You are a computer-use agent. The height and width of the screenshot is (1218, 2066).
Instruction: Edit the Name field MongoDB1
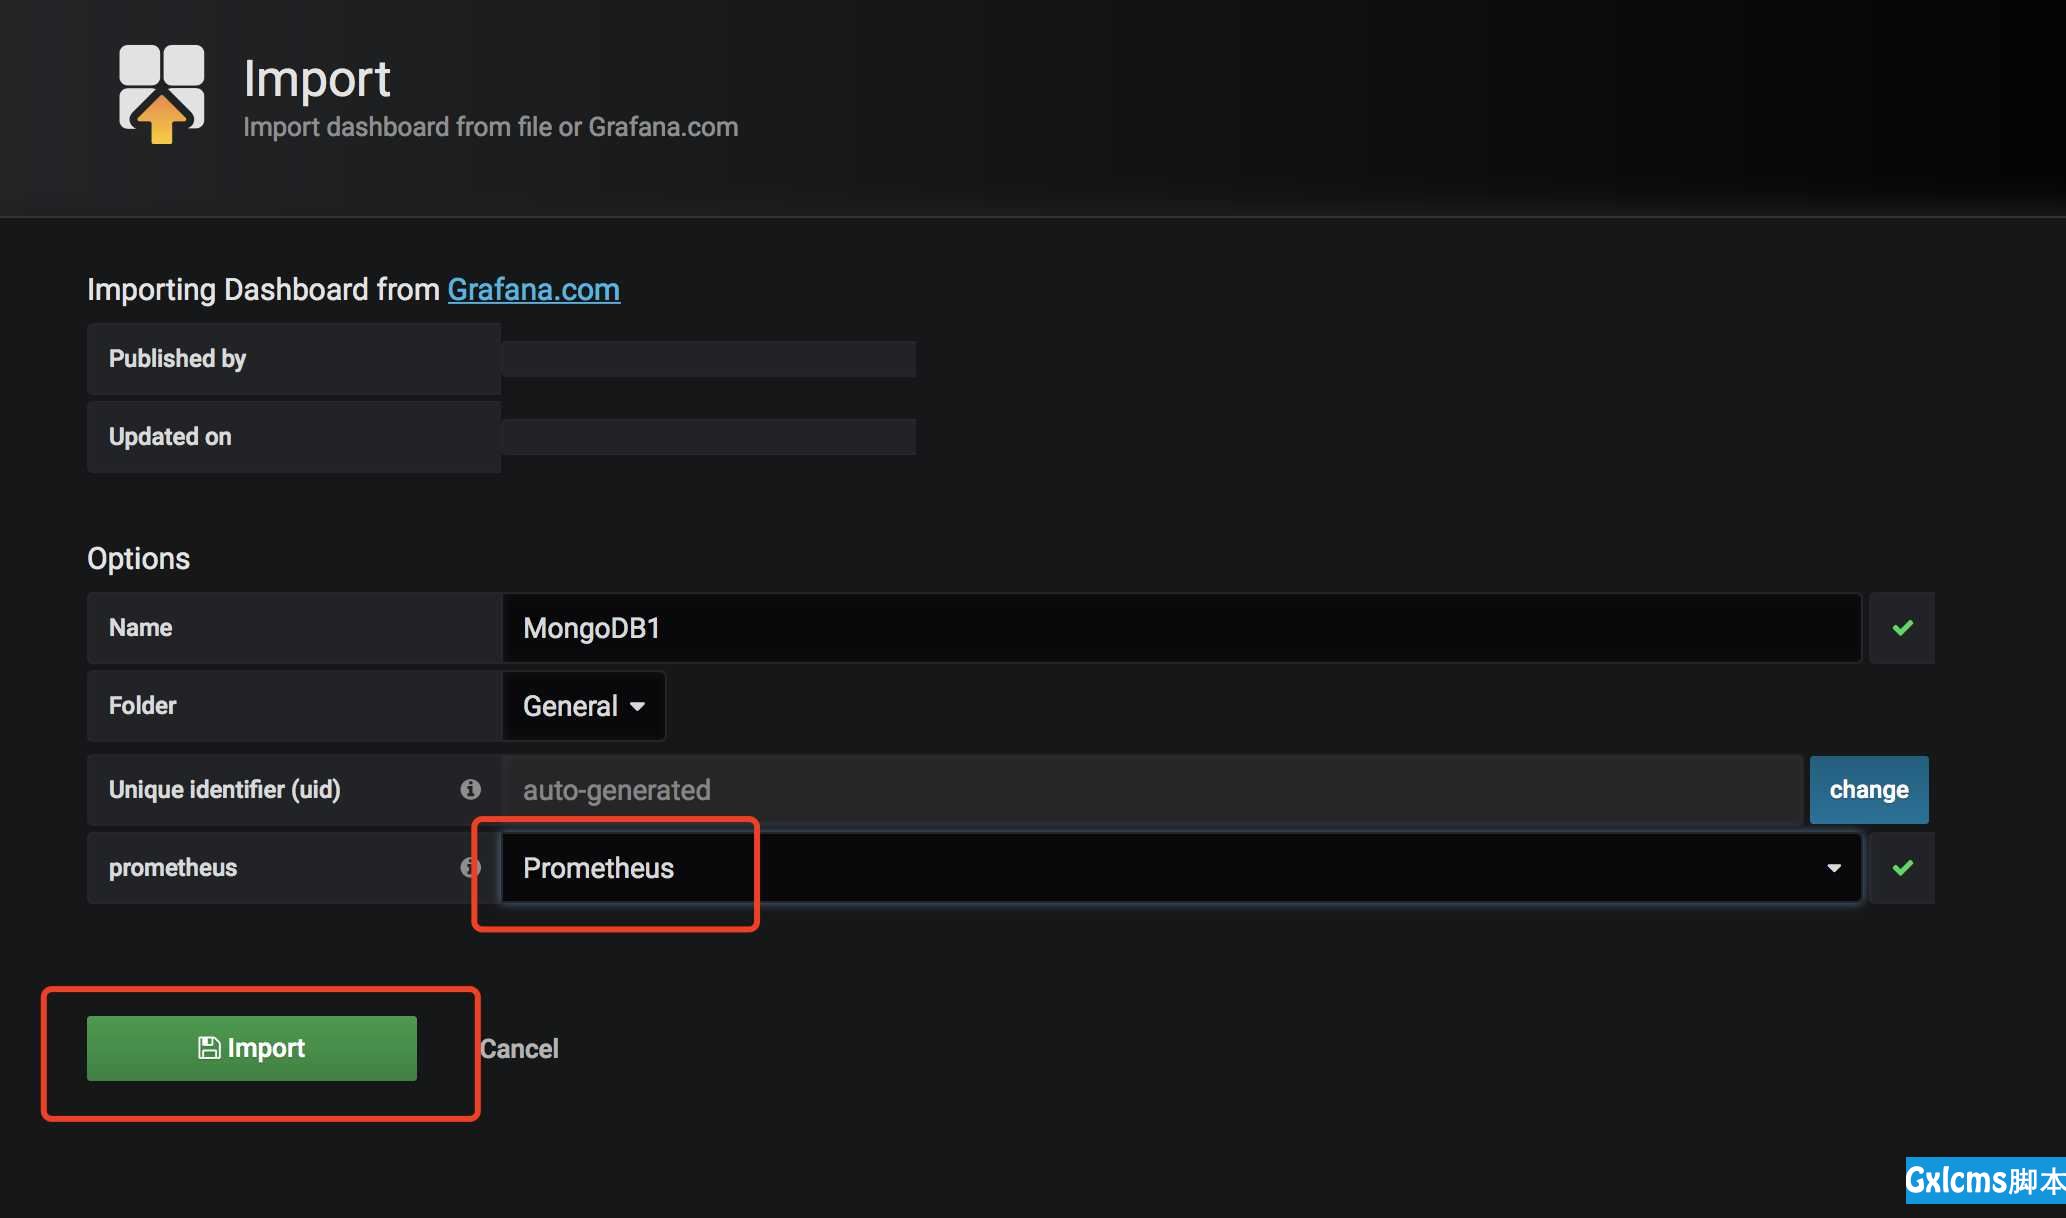point(1181,628)
